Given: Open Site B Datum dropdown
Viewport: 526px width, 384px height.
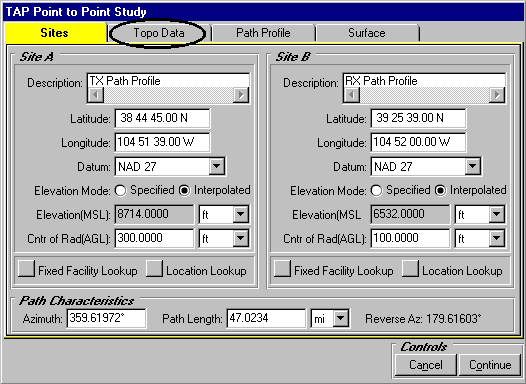Looking at the screenshot, I should point(472,166).
